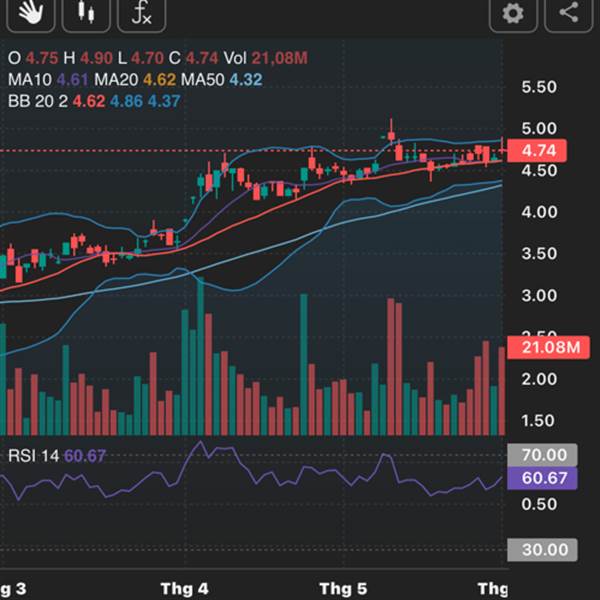The height and width of the screenshot is (600, 600).
Task: Tap the BB upper band value 4.86
Action: point(126,101)
